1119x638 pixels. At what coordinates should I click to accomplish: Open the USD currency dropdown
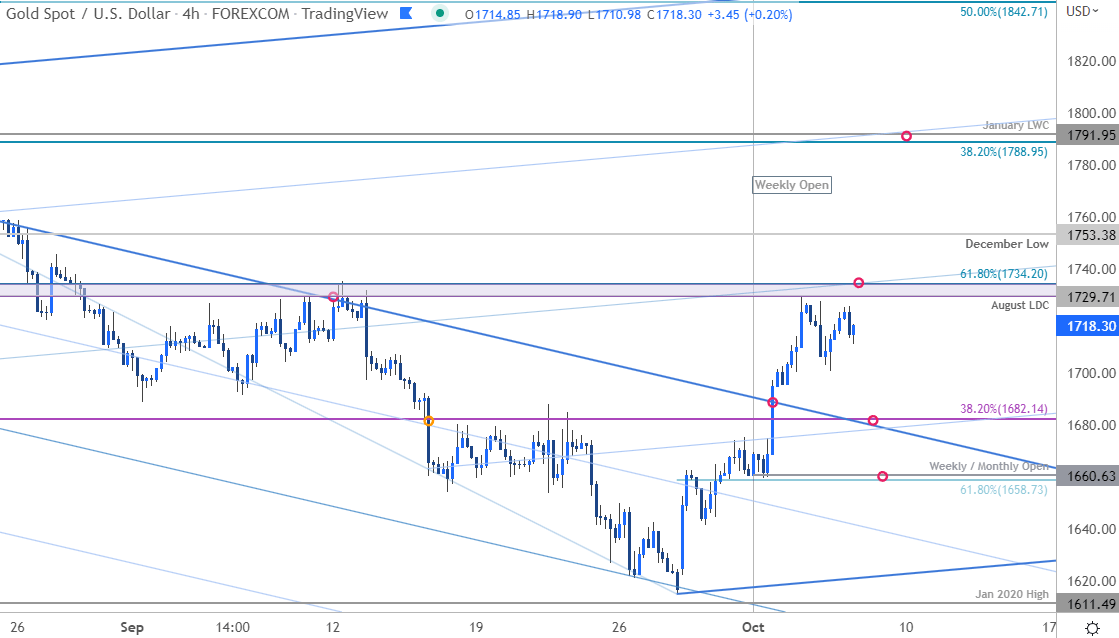[1082, 11]
